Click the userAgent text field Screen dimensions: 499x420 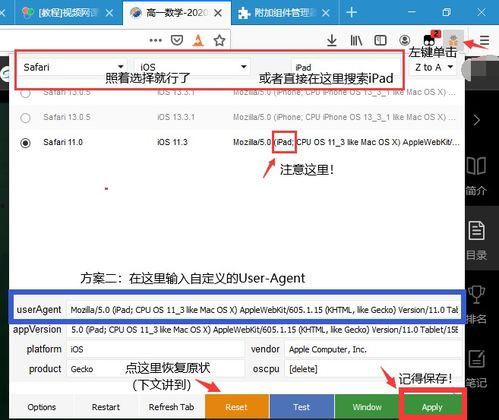click(x=264, y=310)
